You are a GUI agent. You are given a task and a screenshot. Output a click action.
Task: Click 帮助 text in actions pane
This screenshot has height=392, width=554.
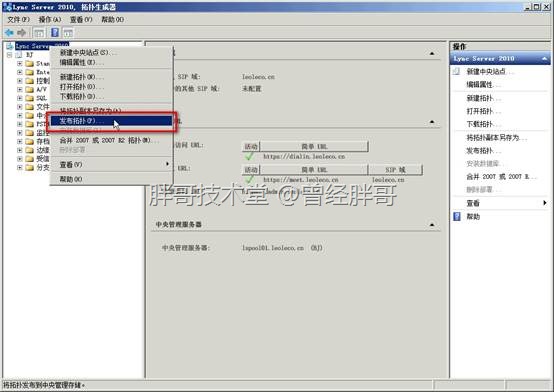pyautogui.click(x=473, y=216)
